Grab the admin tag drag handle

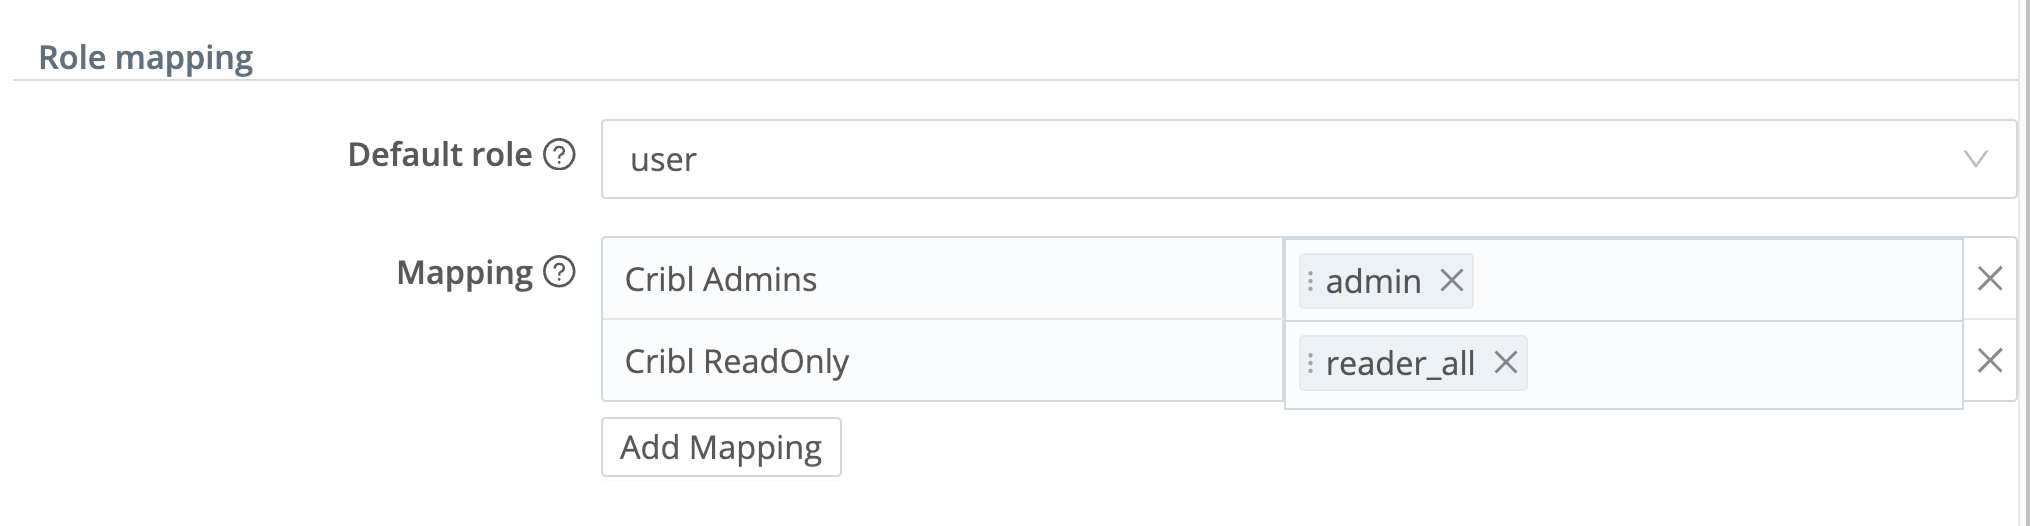point(1310,281)
